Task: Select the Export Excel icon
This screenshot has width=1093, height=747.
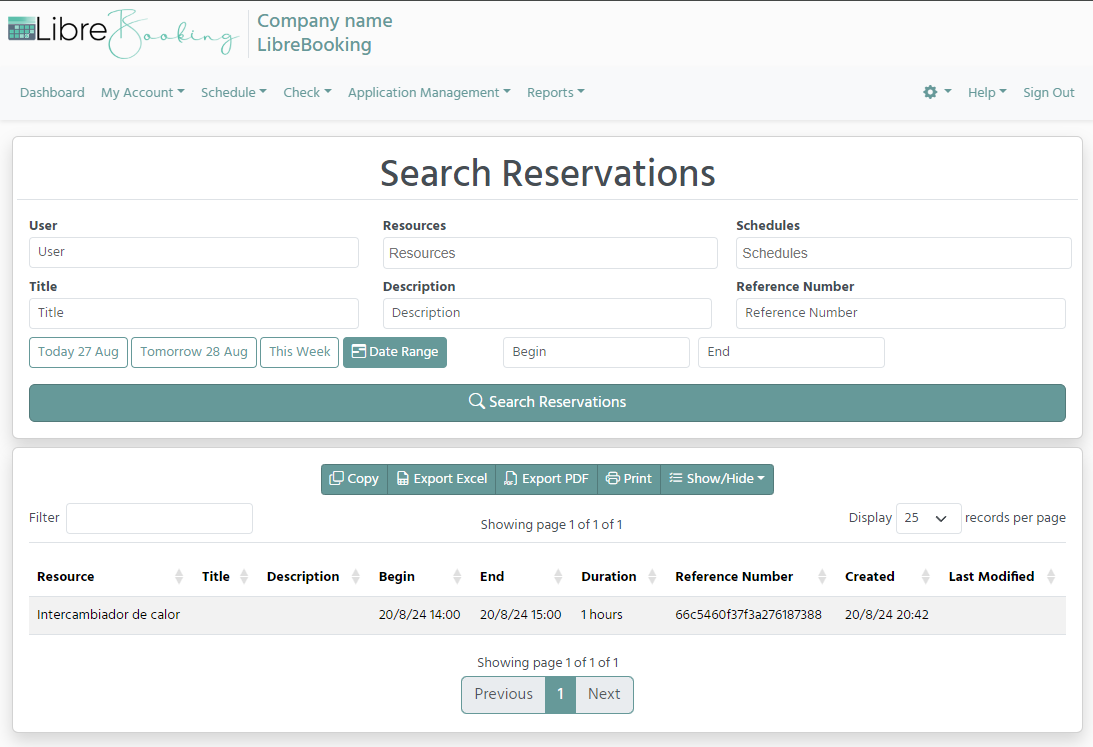Action: (405, 479)
